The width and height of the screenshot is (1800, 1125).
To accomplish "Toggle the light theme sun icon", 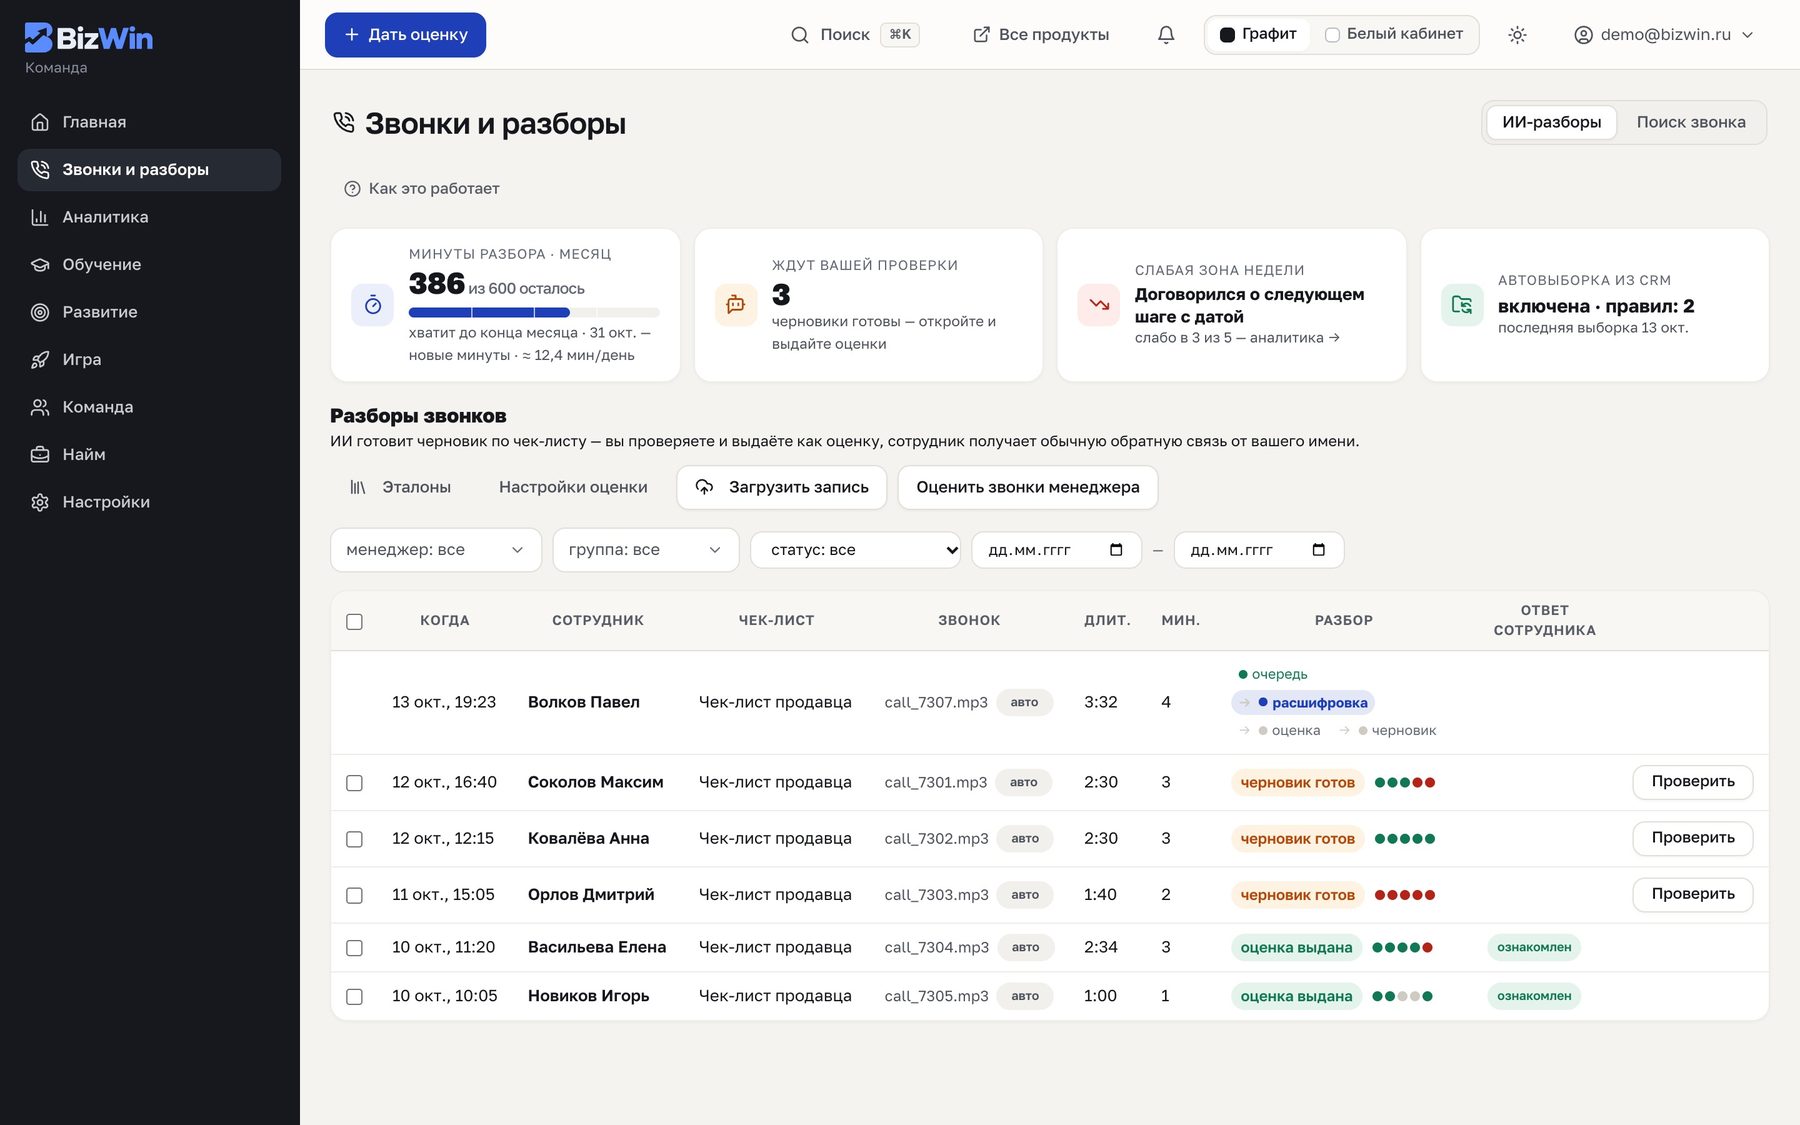I will [x=1517, y=35].
